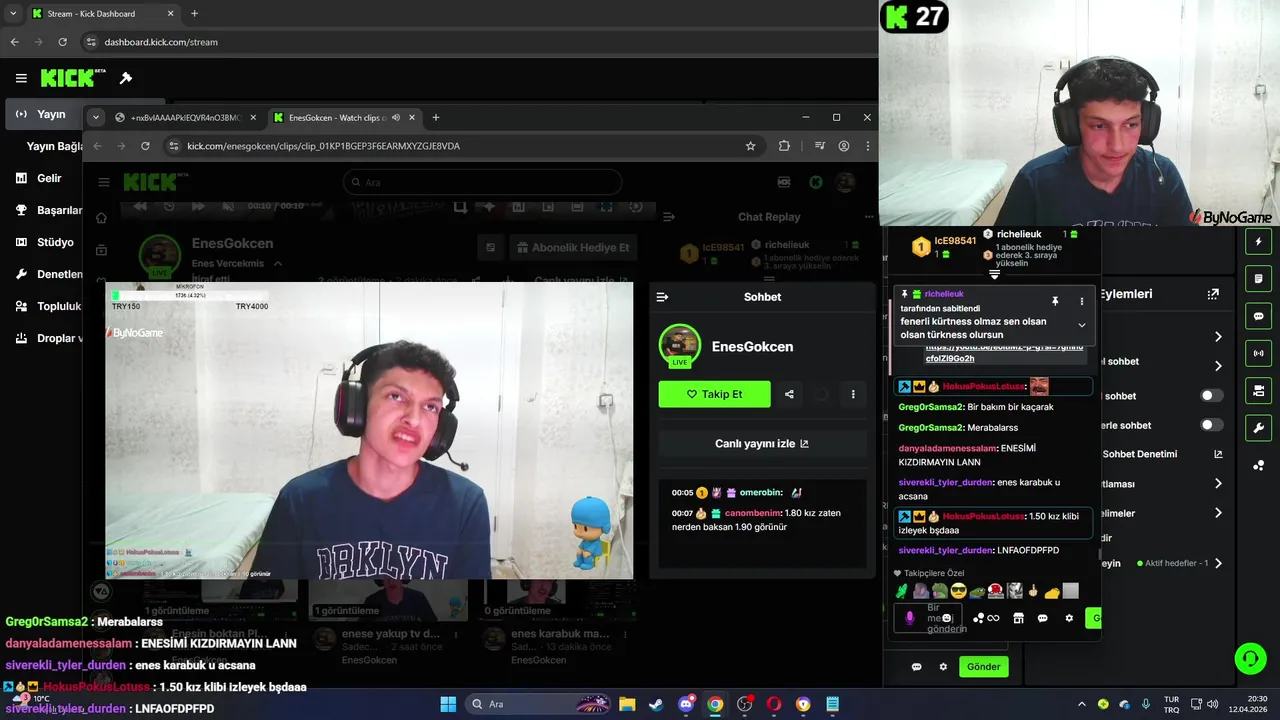Open the clip panel three-dot options
Screen dimensions: 1280x720
click(x=853, y=394)
